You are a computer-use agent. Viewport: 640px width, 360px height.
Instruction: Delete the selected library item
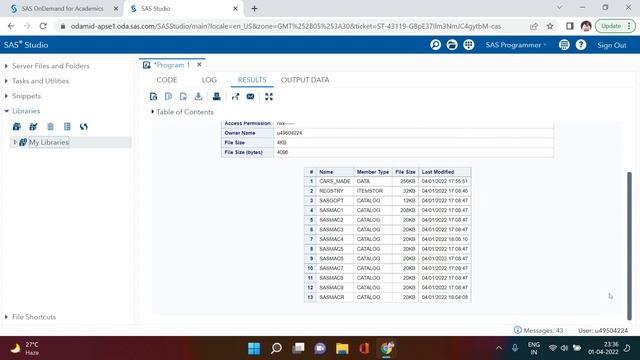pos(50,127)
